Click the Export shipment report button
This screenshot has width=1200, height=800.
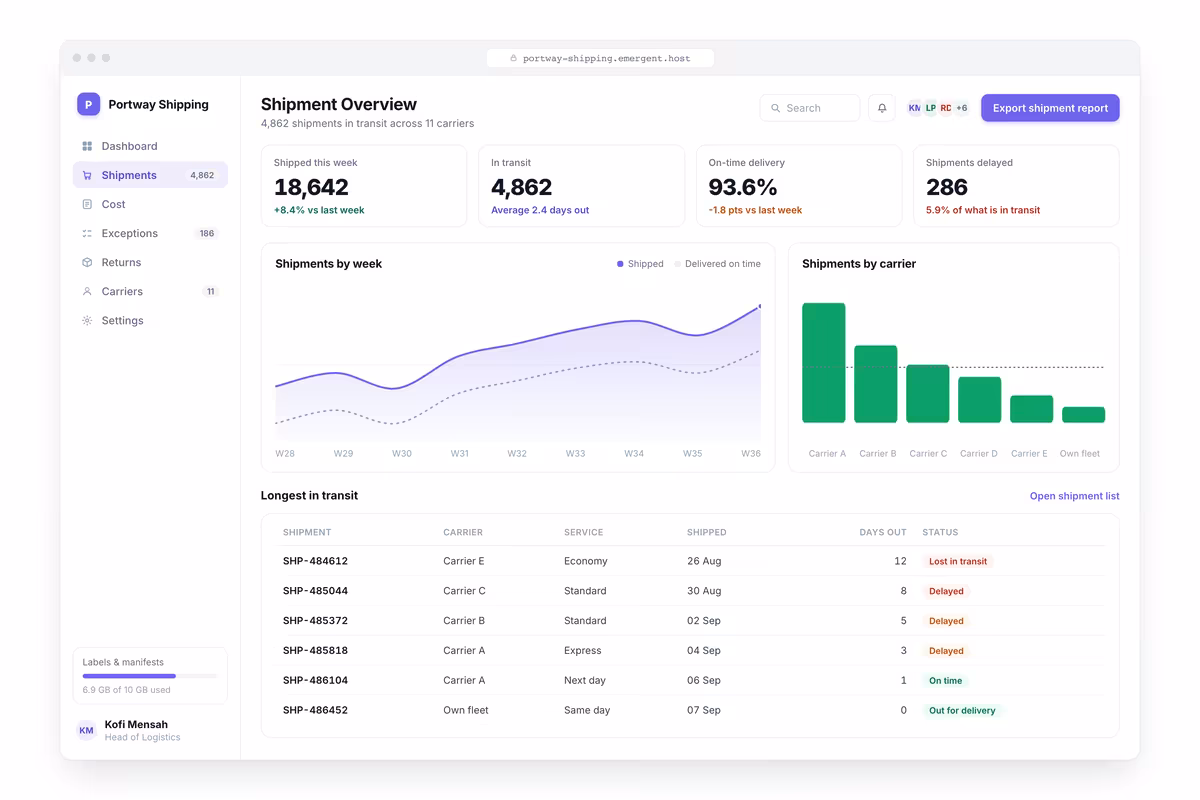point(1050,108)
